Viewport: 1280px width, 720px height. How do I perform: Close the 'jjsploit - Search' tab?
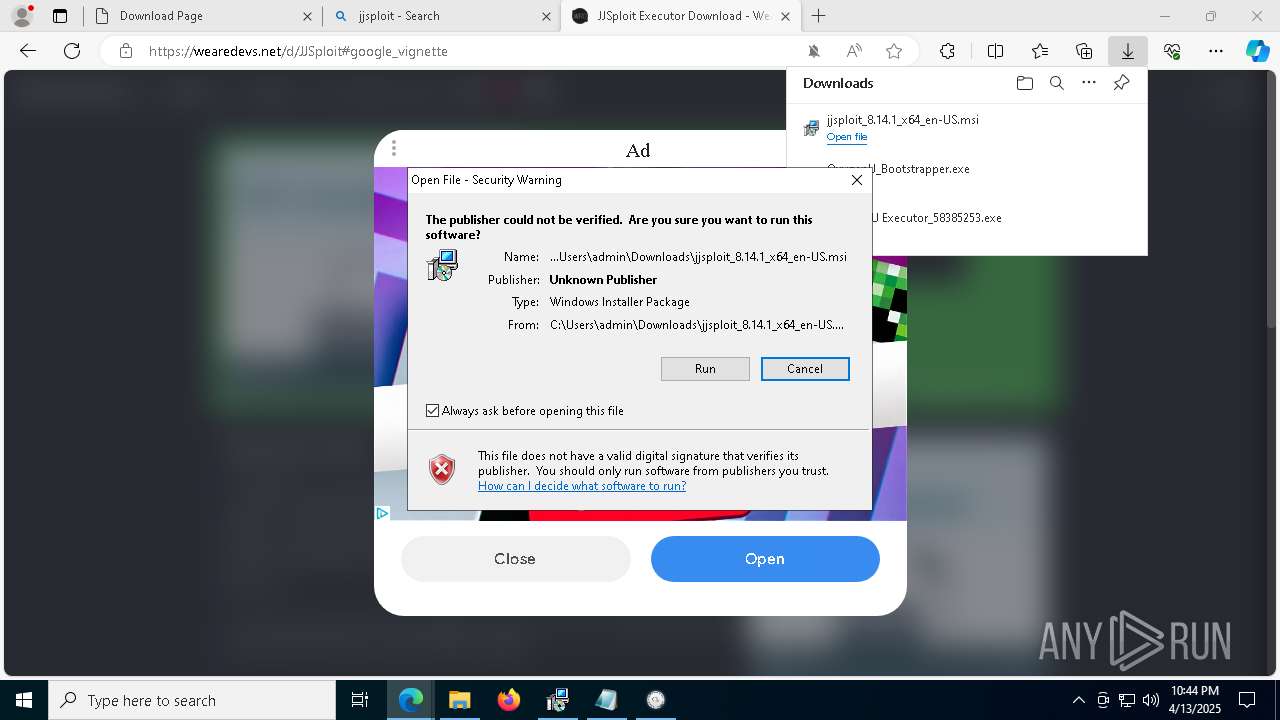coord(546,16)
